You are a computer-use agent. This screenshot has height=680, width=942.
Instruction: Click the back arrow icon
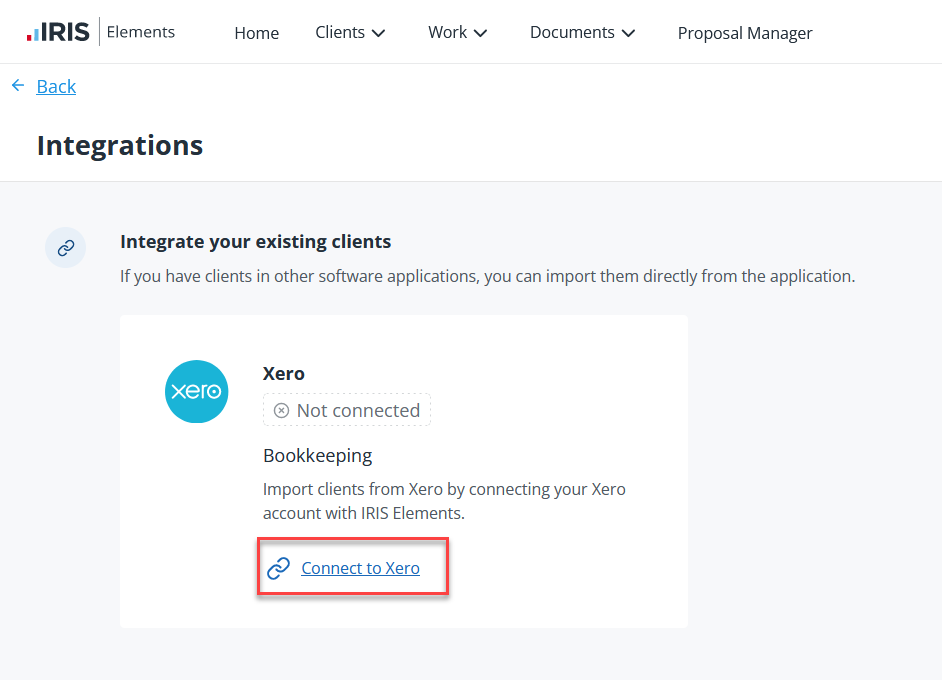click(18, 86)
